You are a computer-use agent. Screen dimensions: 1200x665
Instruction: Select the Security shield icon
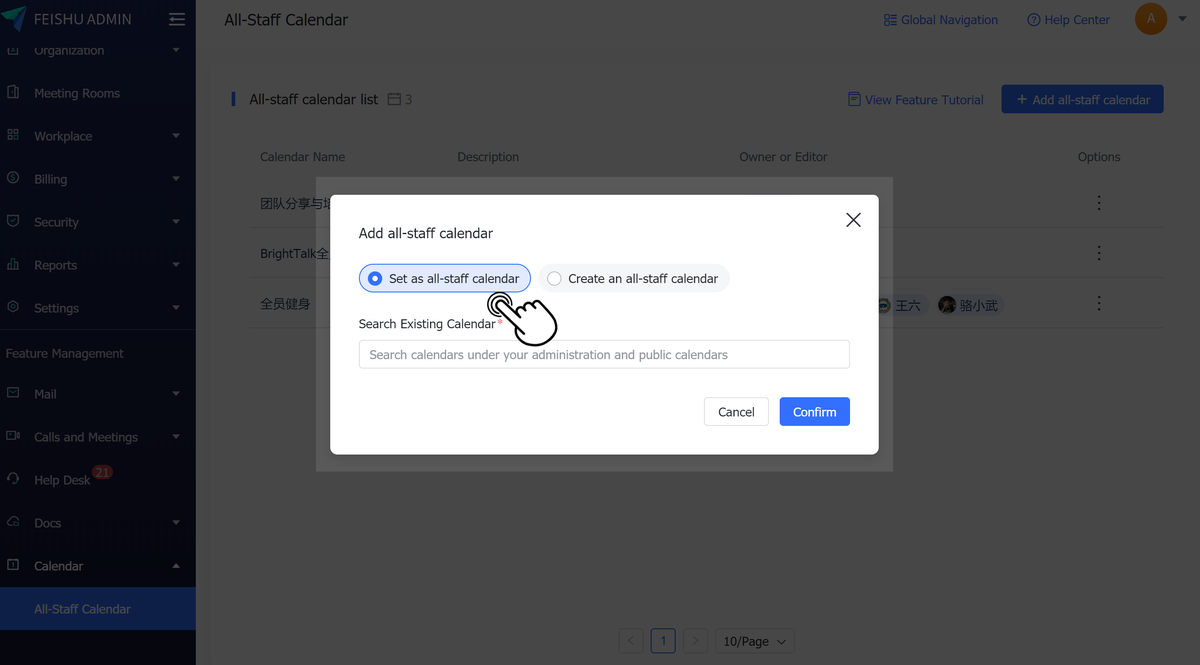pyautogui.click(x=11, y=221)
